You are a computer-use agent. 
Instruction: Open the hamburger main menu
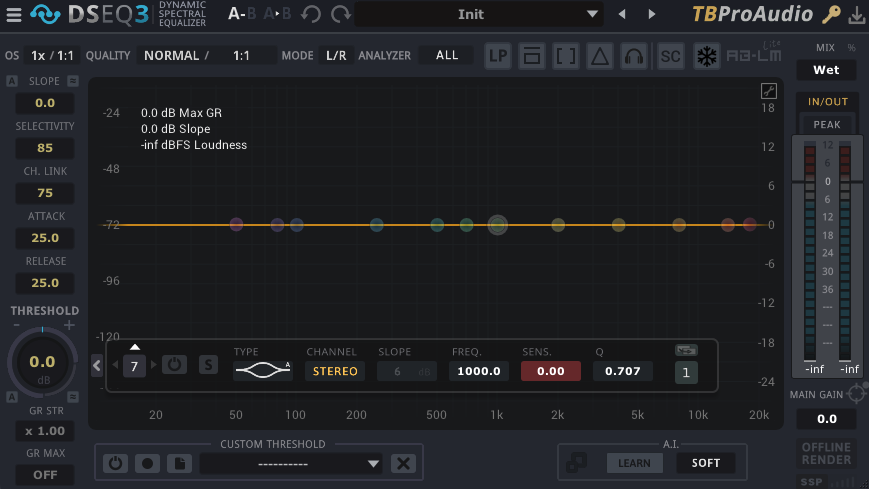tap(14, 14)
